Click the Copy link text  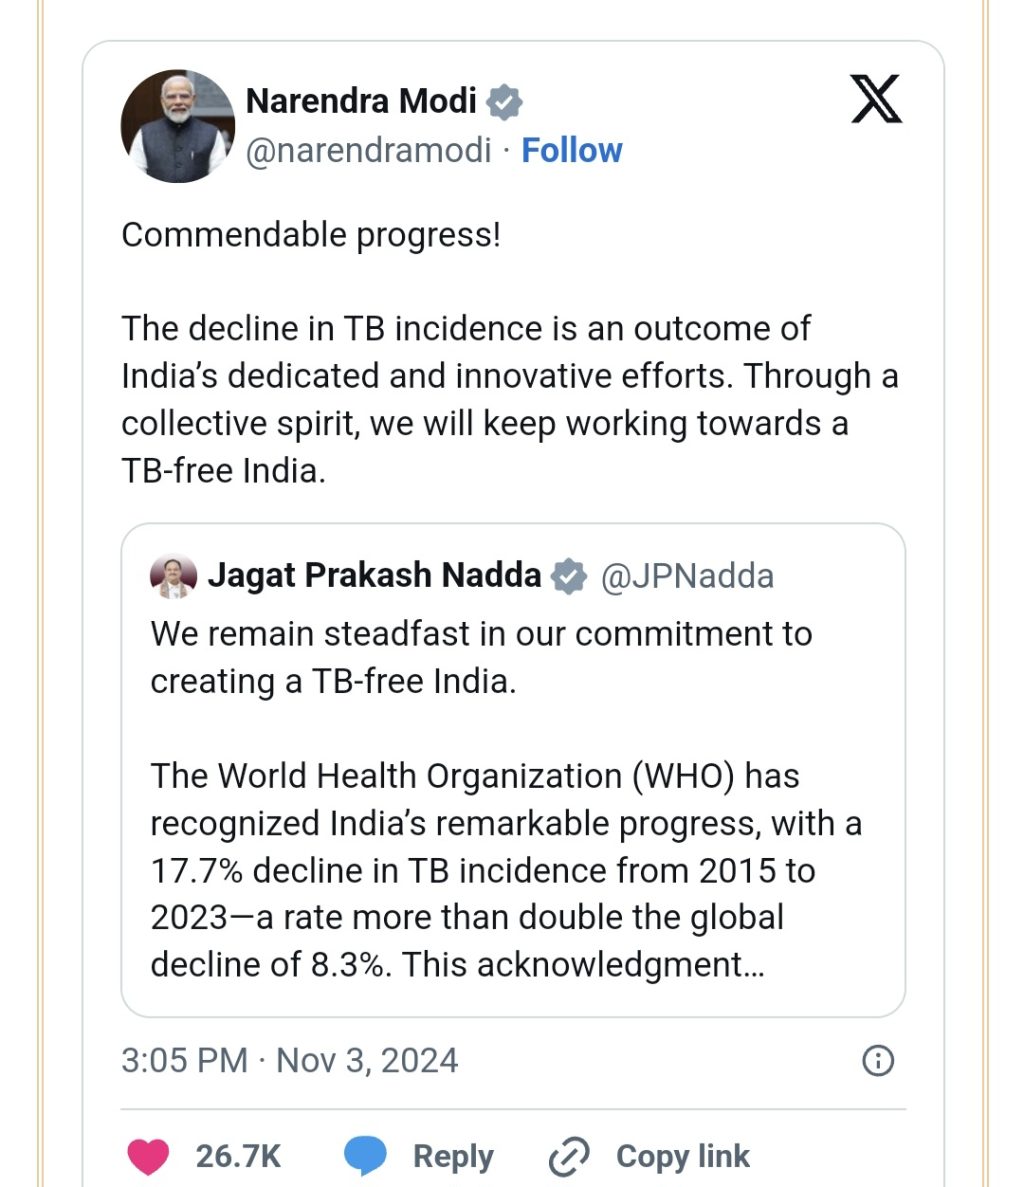683,1157
